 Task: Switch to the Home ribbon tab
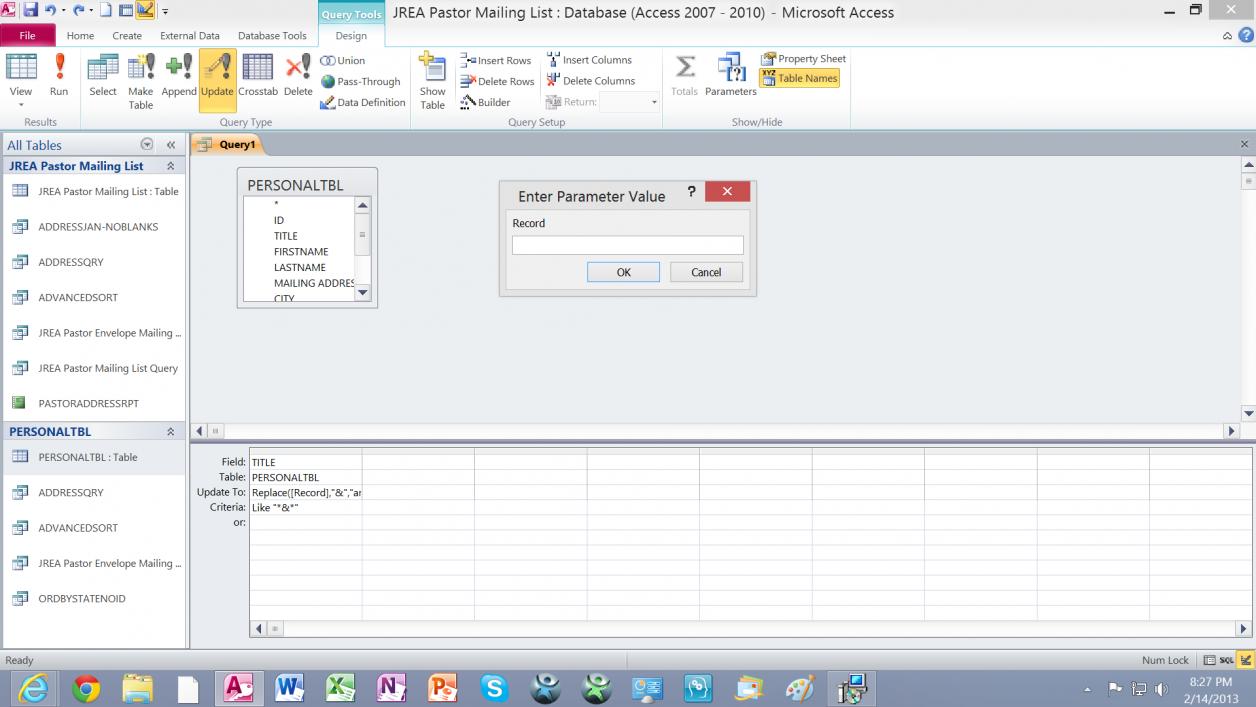(80, 36)
